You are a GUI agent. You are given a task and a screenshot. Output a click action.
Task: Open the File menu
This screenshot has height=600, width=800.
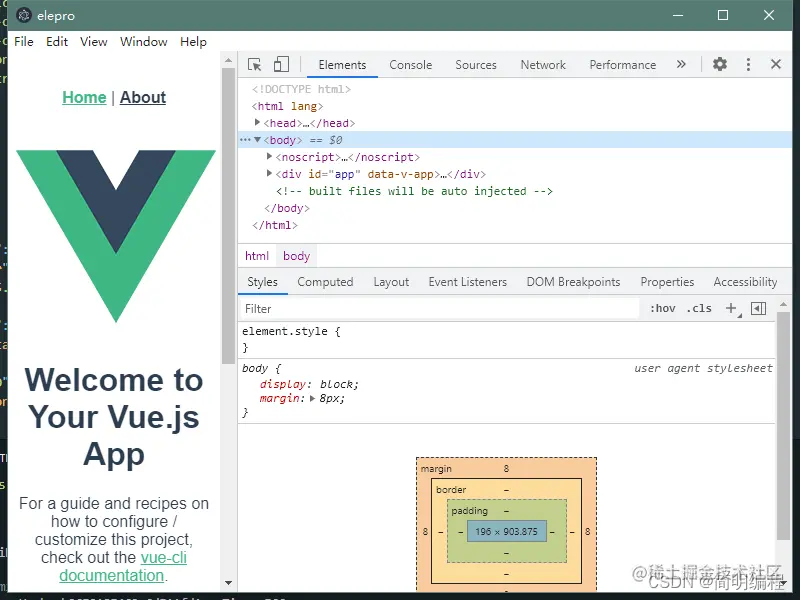23,42
